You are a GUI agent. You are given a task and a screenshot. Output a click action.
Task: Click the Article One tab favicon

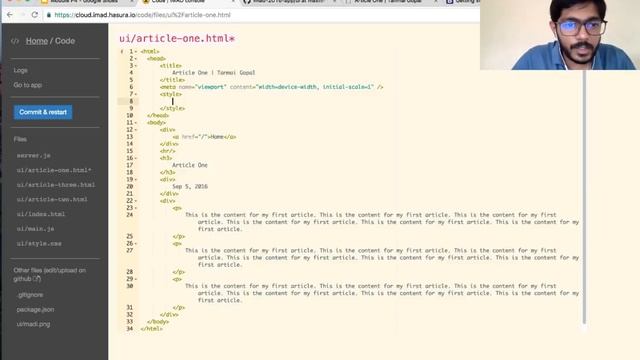tap(348, 2)
